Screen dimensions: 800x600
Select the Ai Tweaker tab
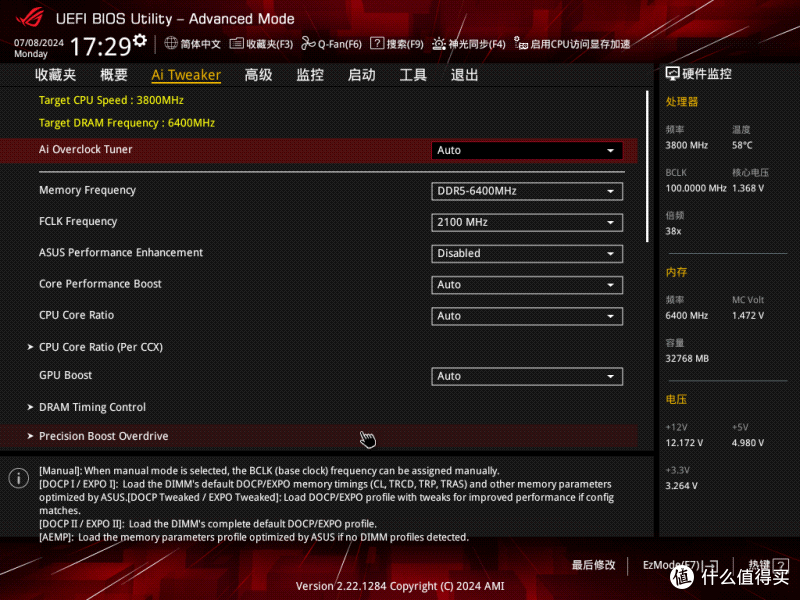(186, 75)
